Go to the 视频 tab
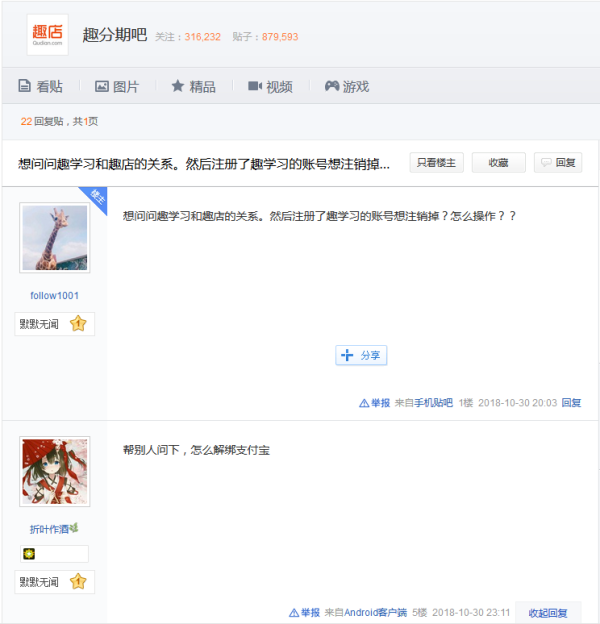The image size is (600, 624). [270, 86]
